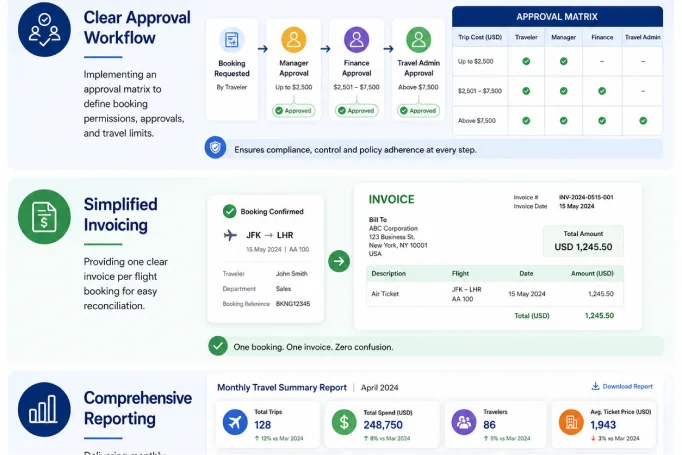
Task: Click the Clear Approval Workflow people icon
Action: point(44,30)
